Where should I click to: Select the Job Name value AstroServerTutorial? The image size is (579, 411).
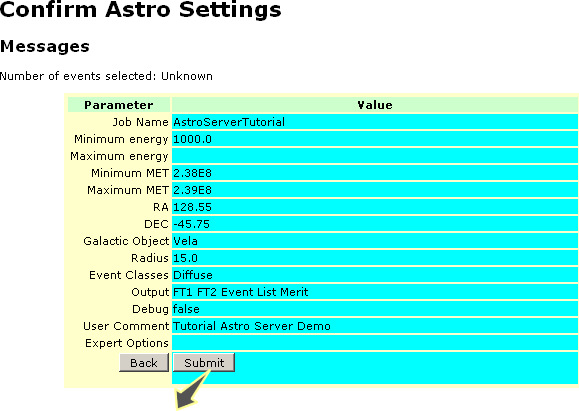(x=229, y=122)
